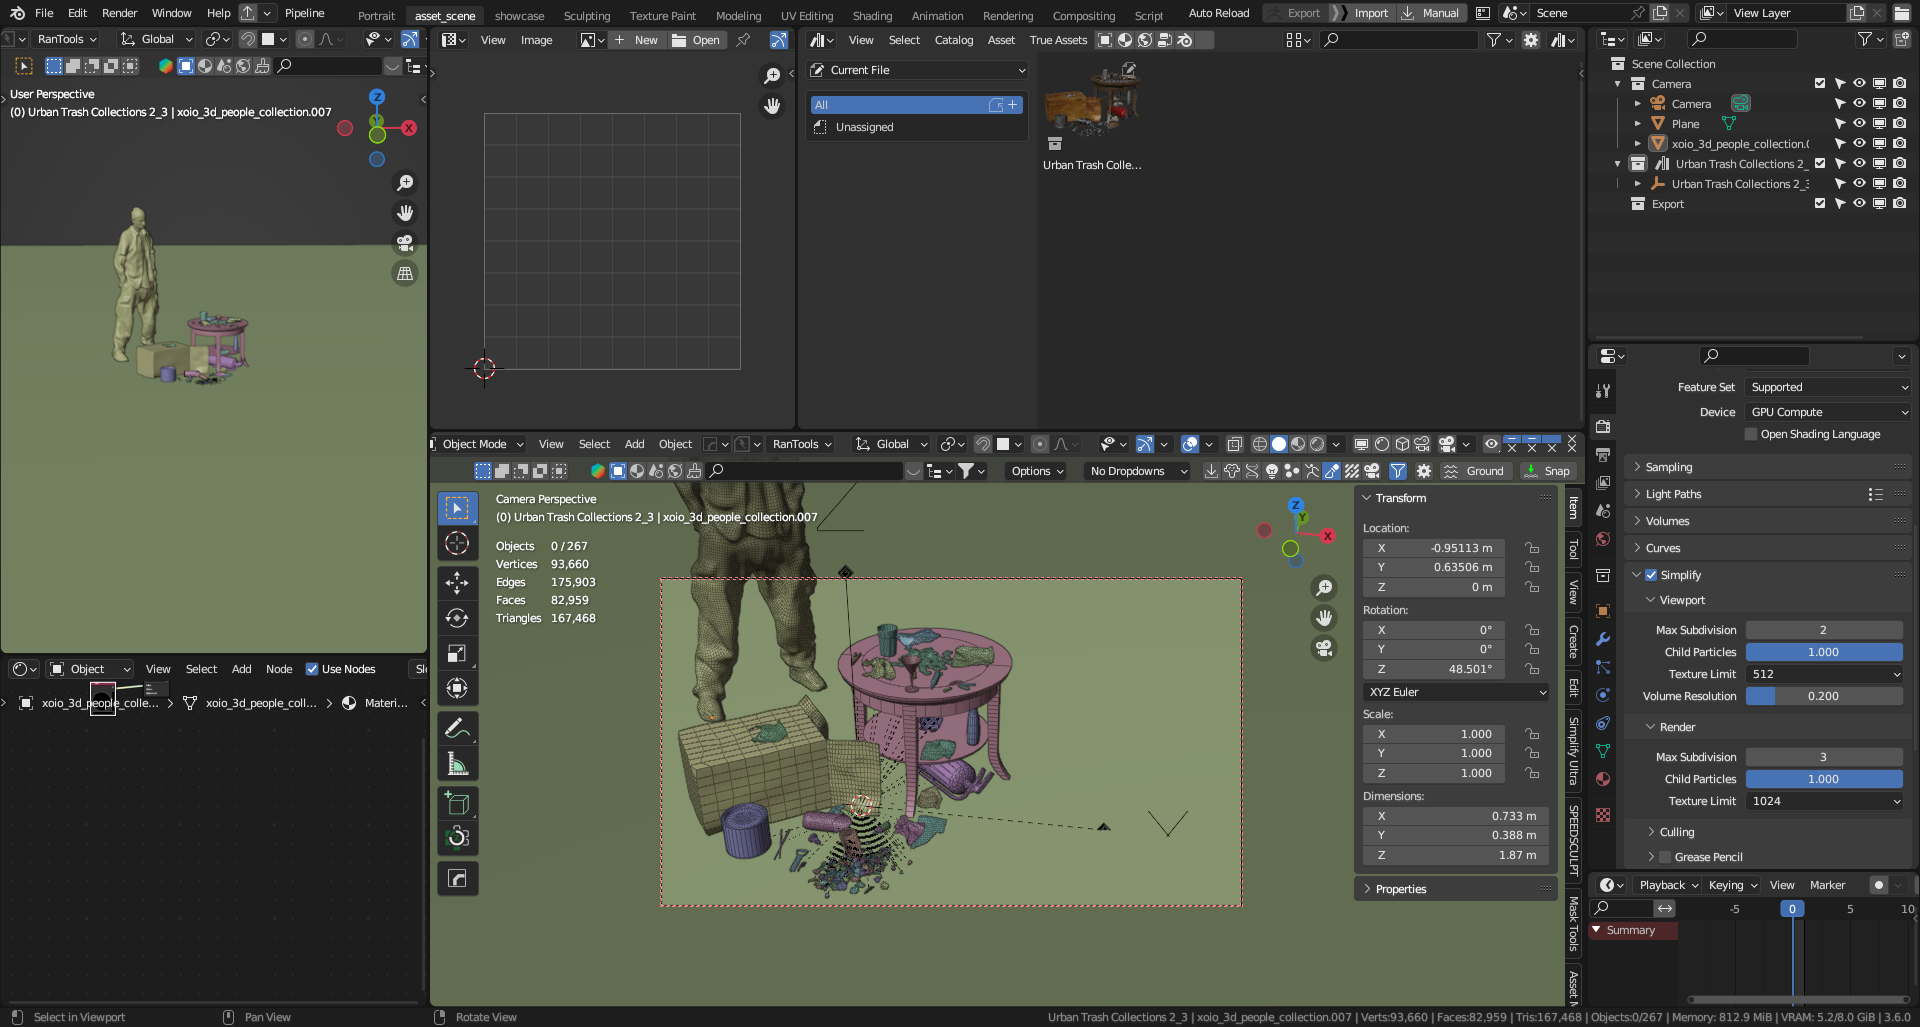The width and height of the screenshot is (1920, 1027).
Task: Select the Annotate tool
Action: [457, 728]
